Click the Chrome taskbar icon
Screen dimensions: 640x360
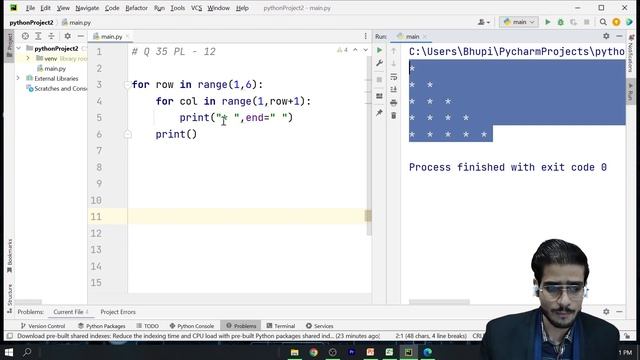pyautogui.click(x=313, y=352)
